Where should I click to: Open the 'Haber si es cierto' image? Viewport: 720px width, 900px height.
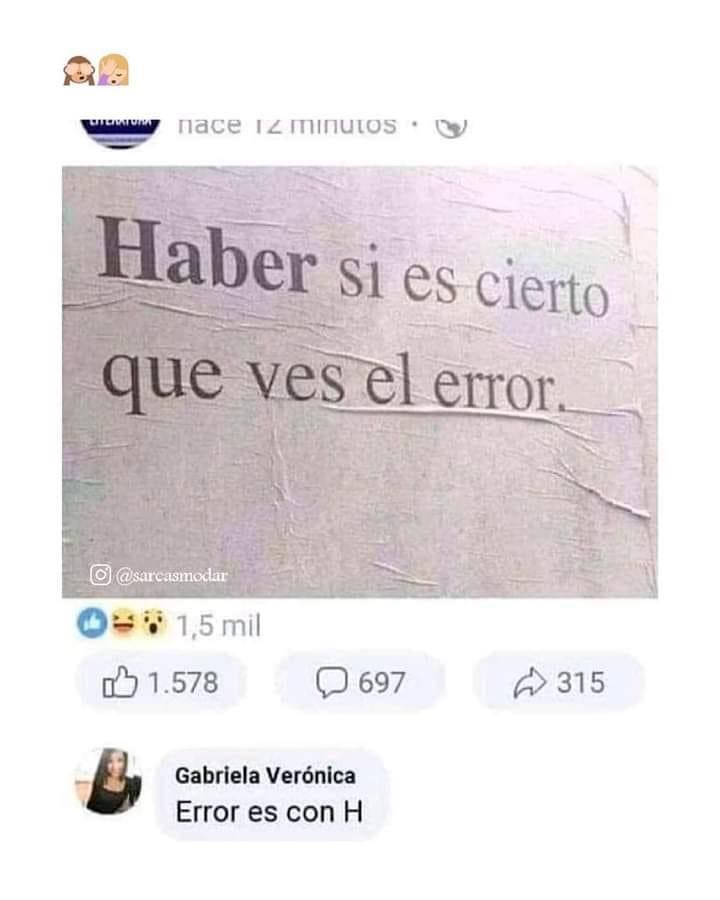(x=360, y=382)
